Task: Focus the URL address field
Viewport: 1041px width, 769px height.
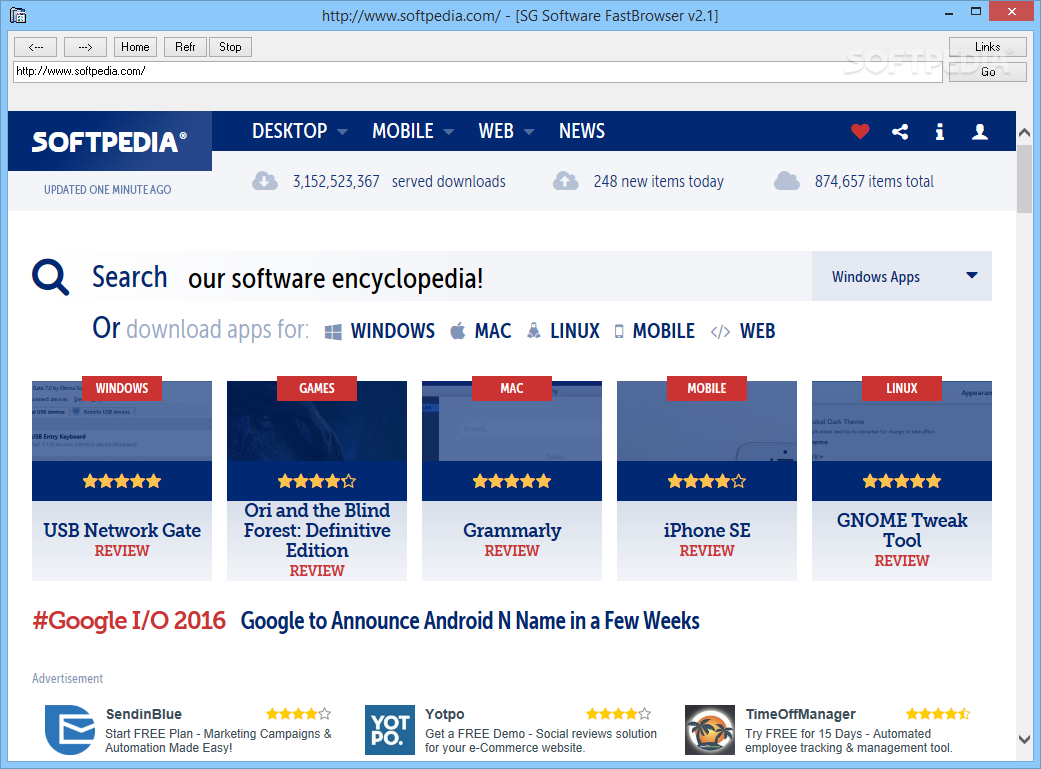Action: [477, 72]
